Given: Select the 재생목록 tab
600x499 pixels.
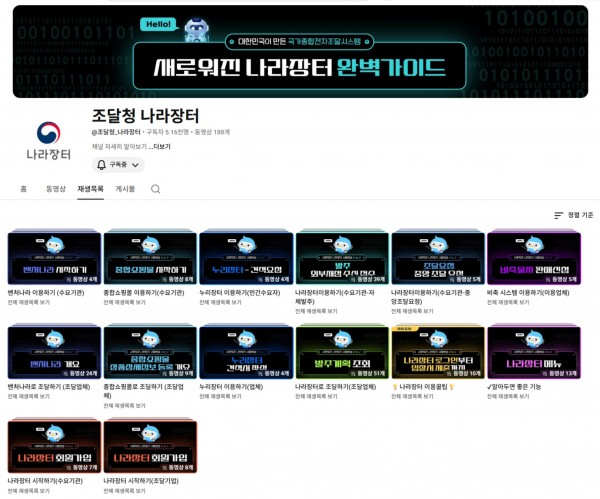Looking at the screenshot, I should click(x=90, y=189).
